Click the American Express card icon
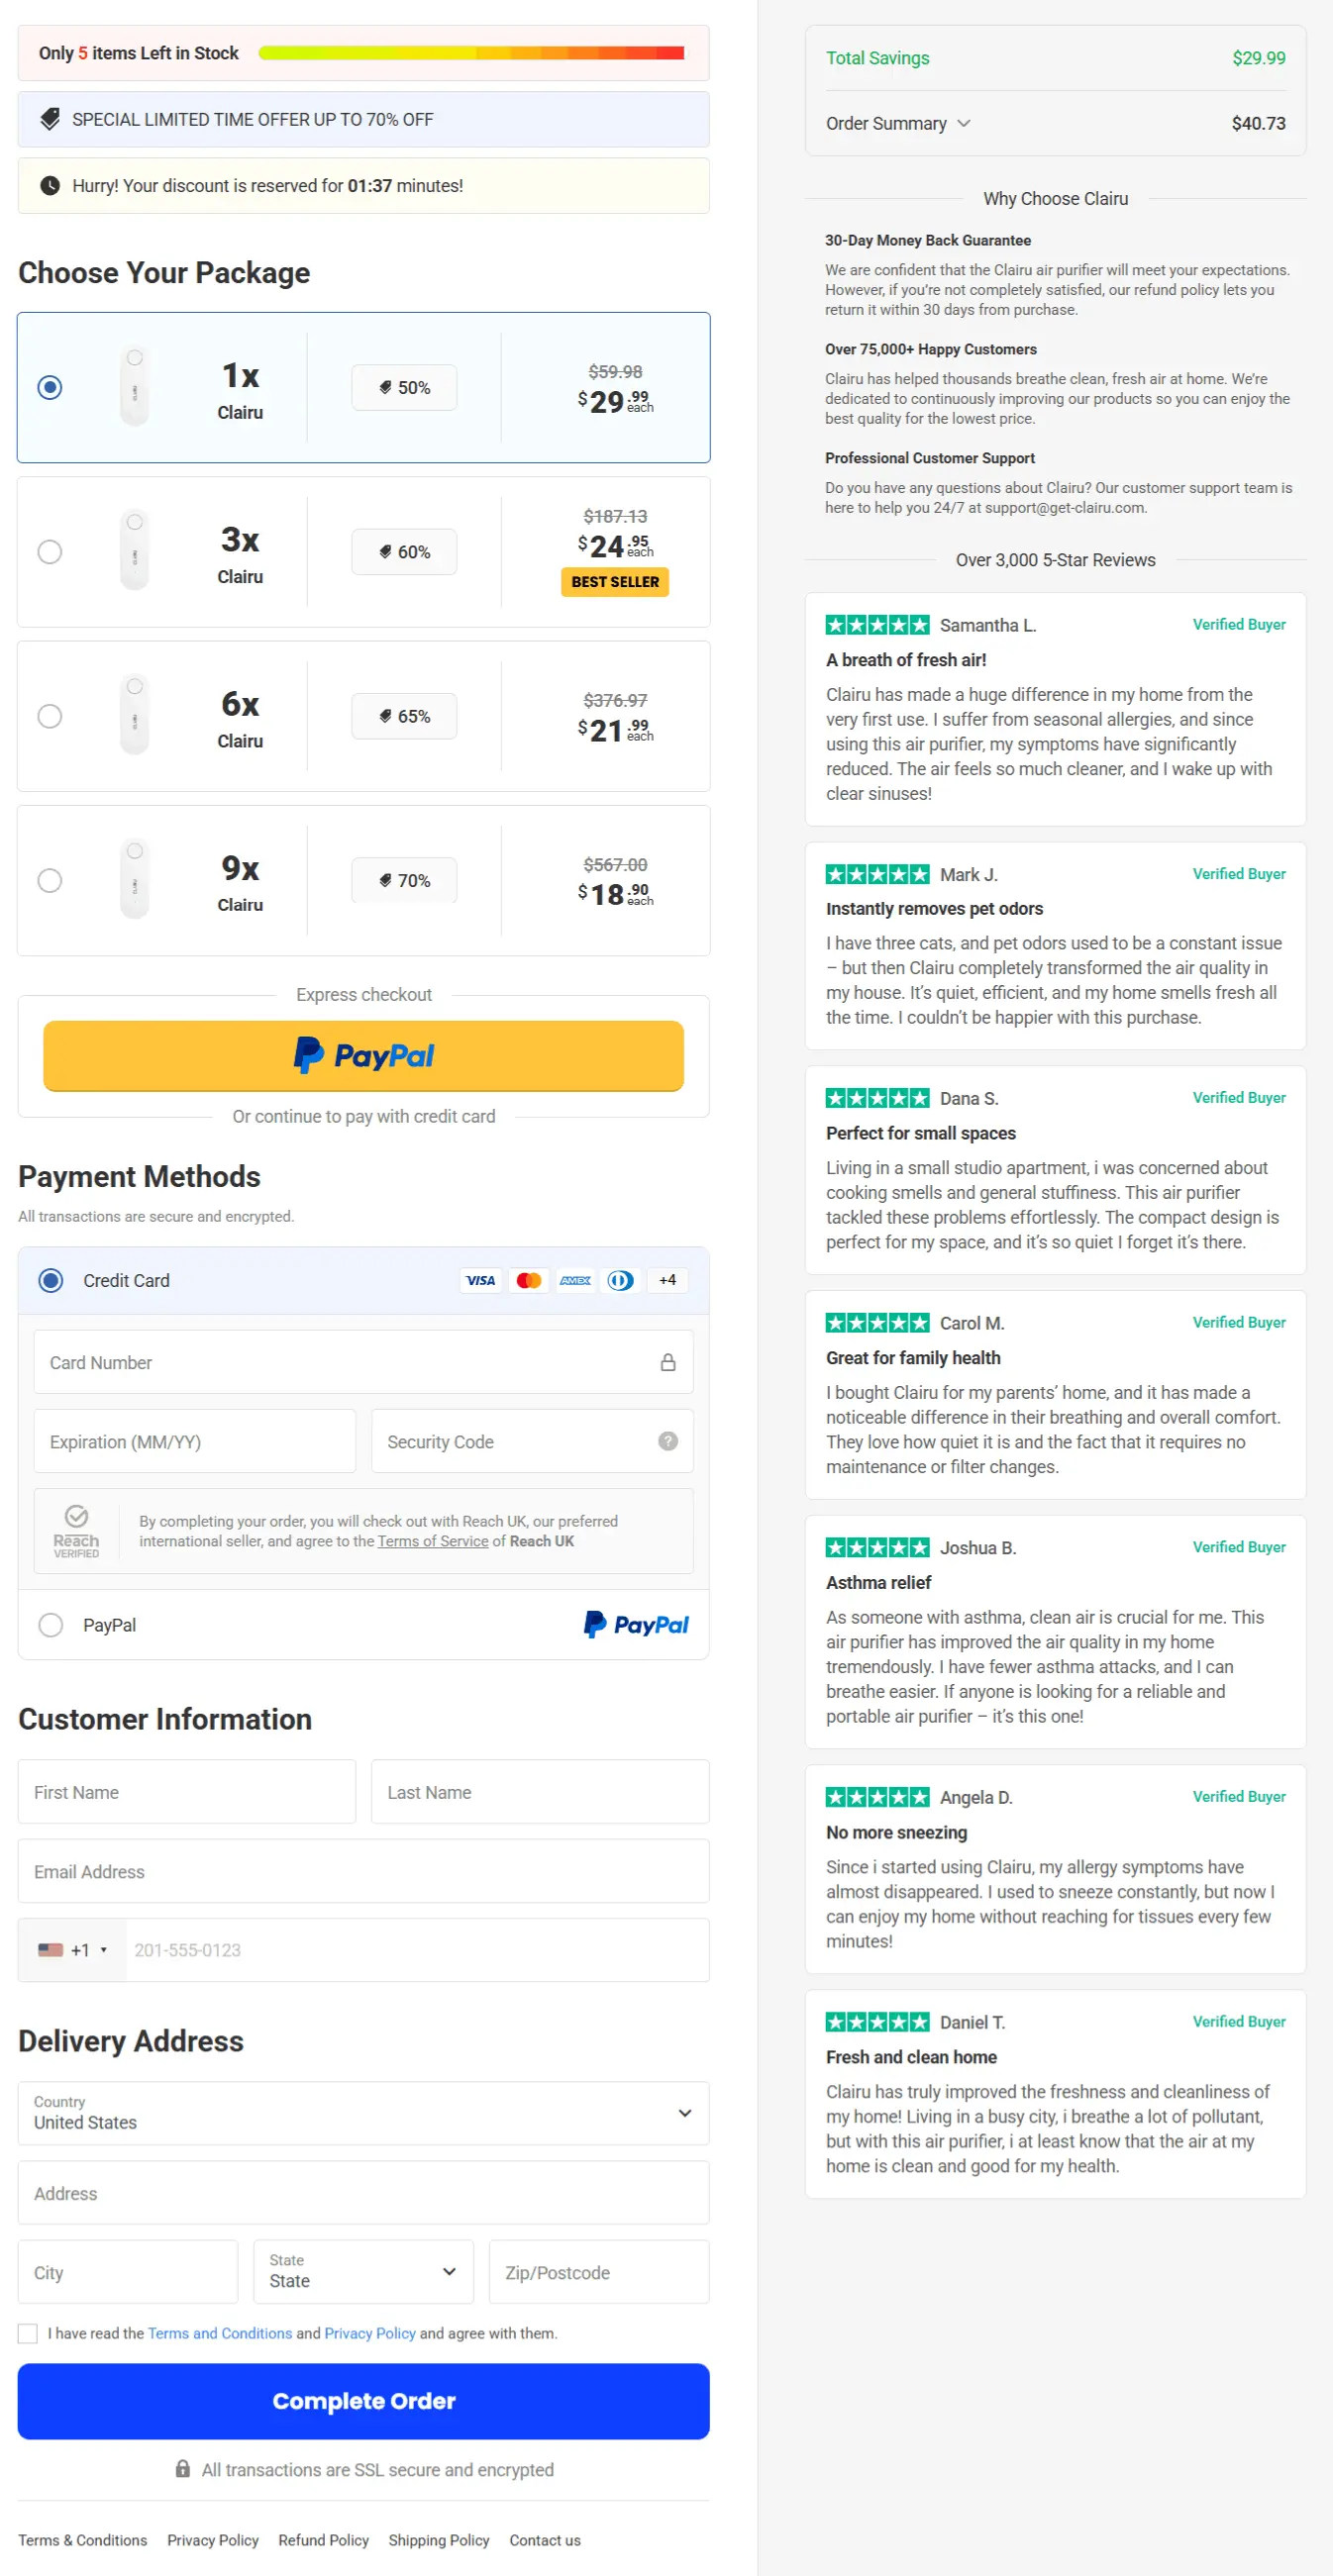 pyautogui.click(x=575, y=1280)
